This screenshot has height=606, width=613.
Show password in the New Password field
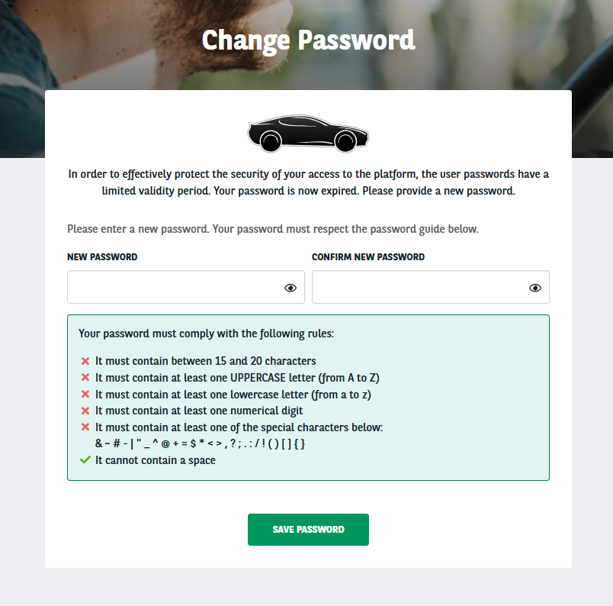tap(290, 288)
